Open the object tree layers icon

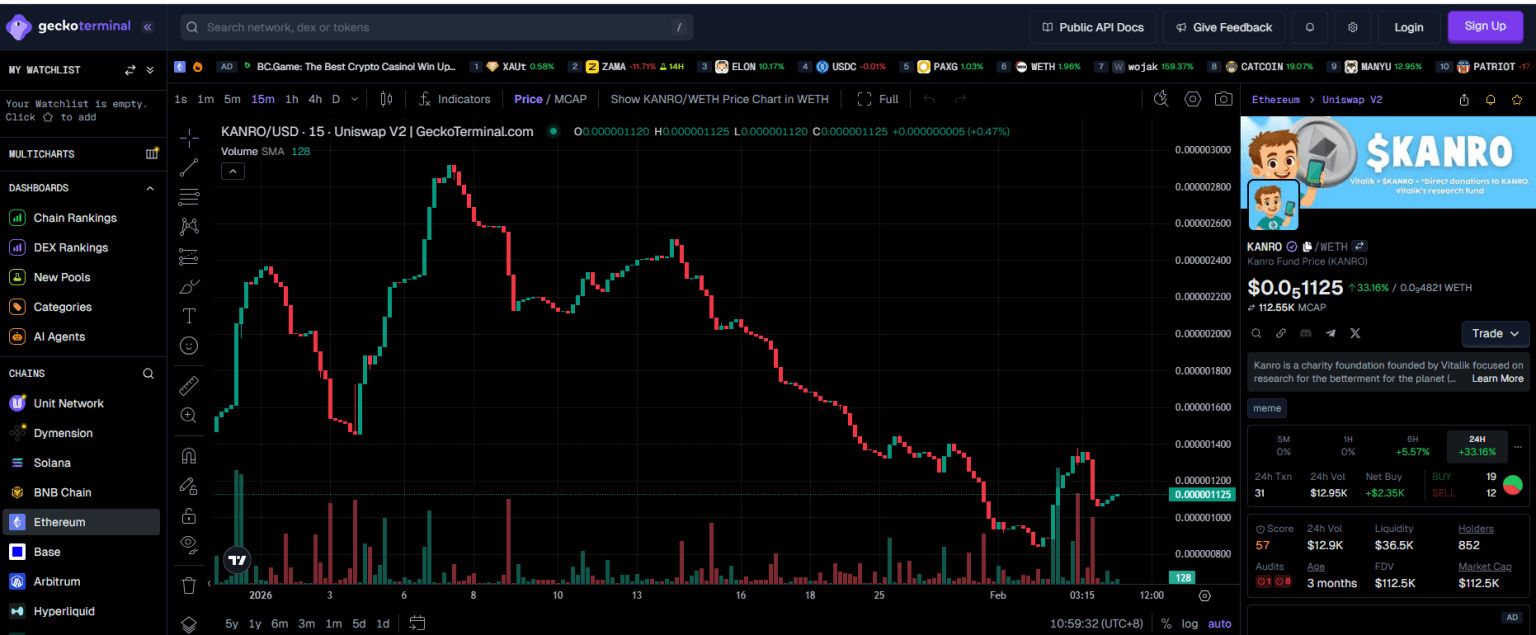point(188,623)
